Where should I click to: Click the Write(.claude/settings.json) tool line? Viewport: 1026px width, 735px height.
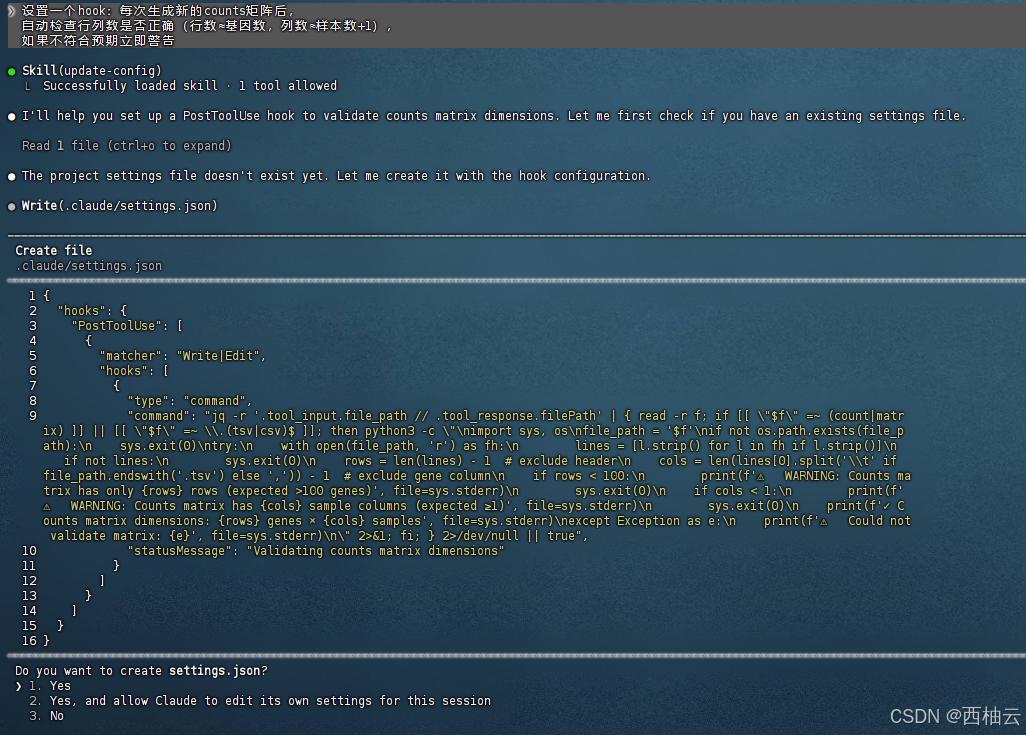tap(120, 206)
